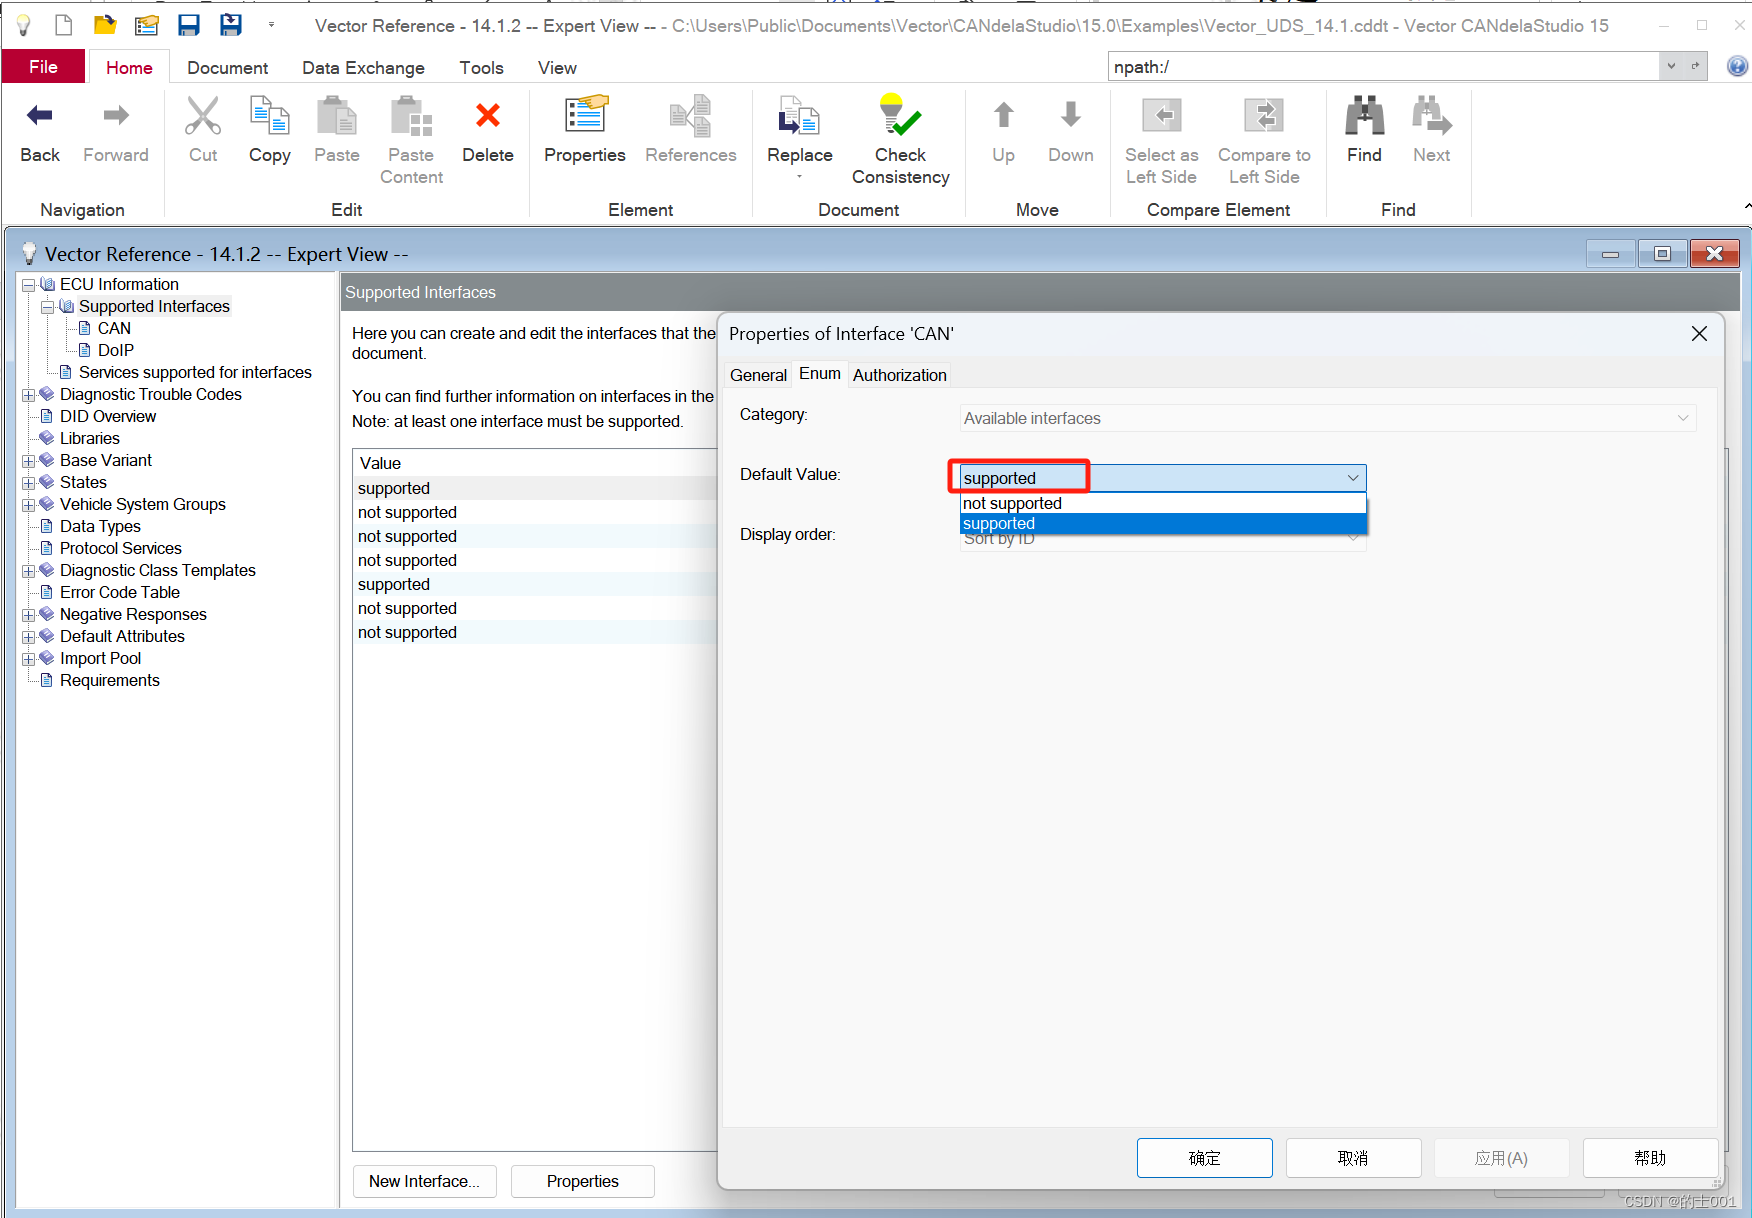Image resolution: width=1752 pixels, height=1218 pixels.
Task: Open the Authorization dialog tab
Action: (899, 375)
